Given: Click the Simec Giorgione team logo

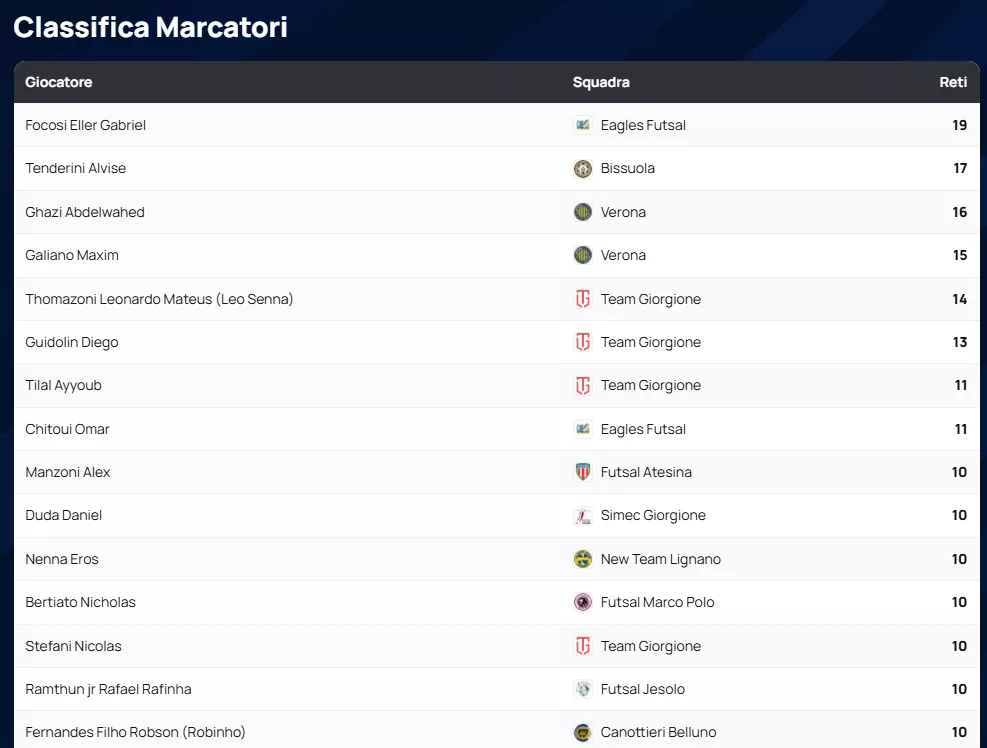Looking at the screenshot, I should [582, 516].
